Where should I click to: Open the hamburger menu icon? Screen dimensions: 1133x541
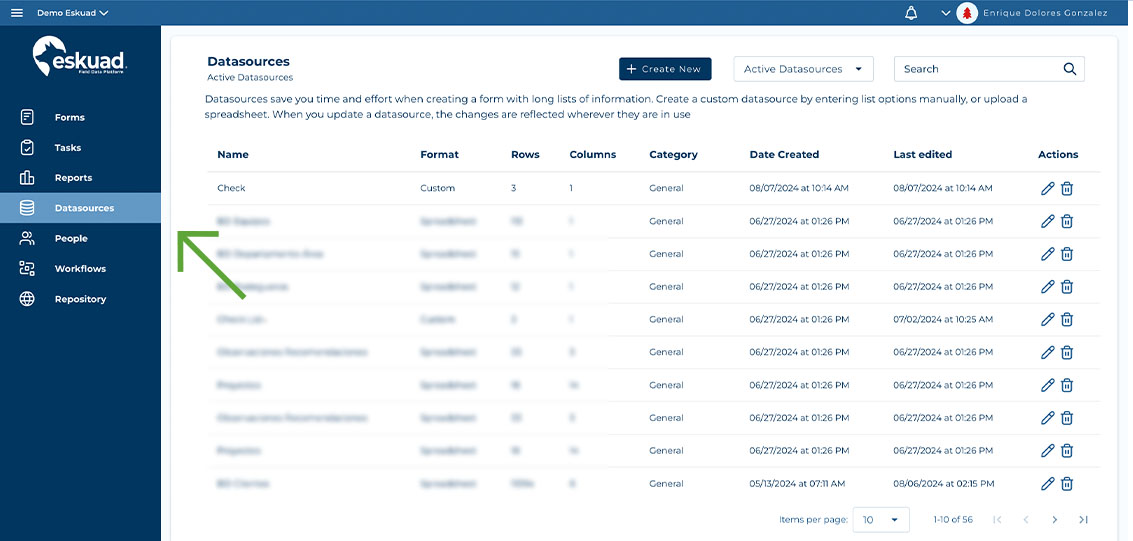tap(17, 13)
